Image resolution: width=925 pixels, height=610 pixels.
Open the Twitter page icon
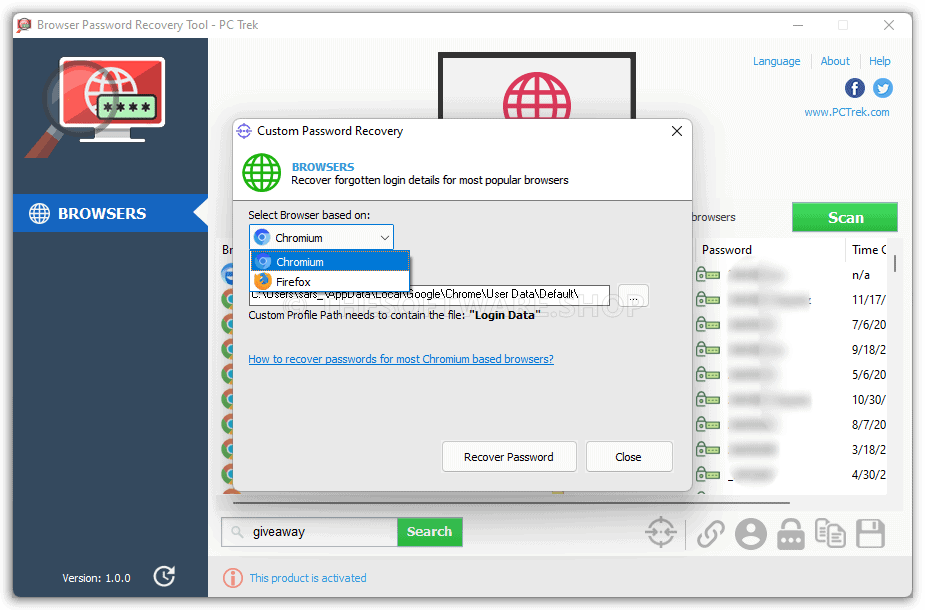click(884, 88)
